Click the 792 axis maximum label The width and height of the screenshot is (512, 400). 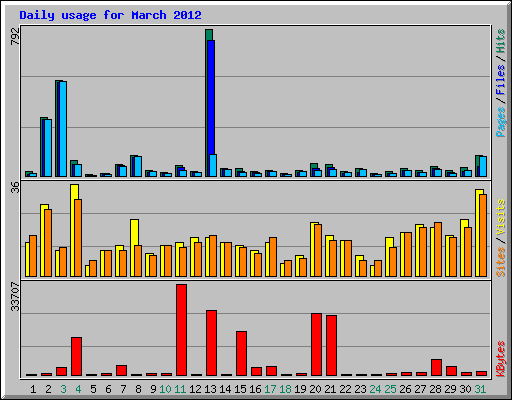tap(15, 36)
